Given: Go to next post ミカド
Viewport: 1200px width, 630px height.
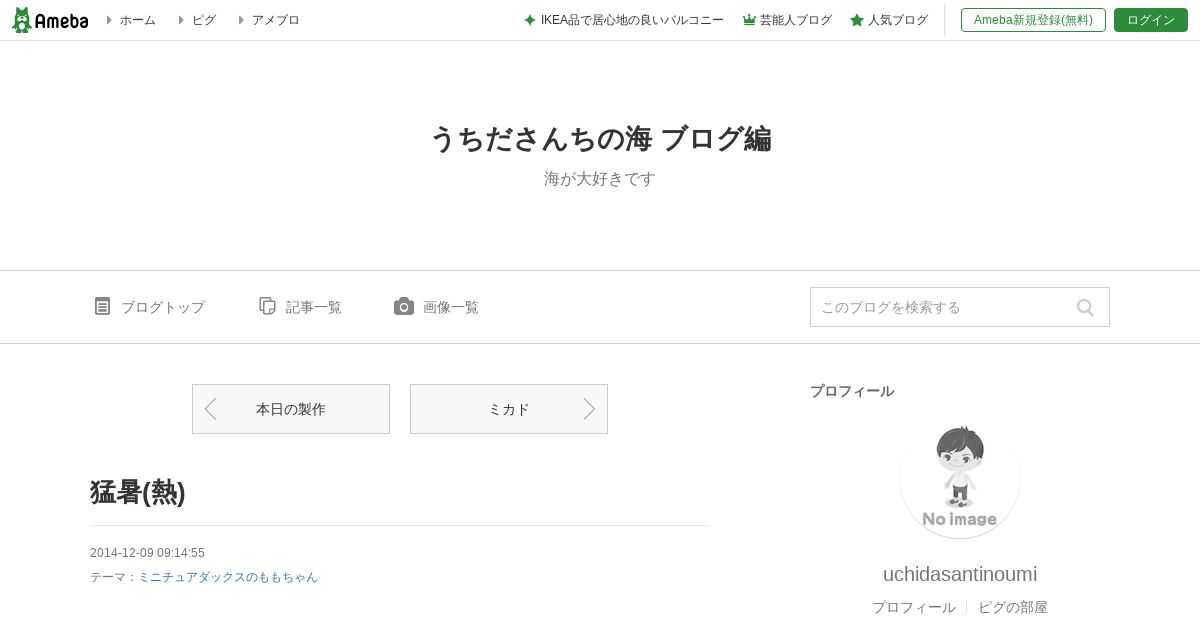Looking at the screenshot, I should tap(509, 409).
